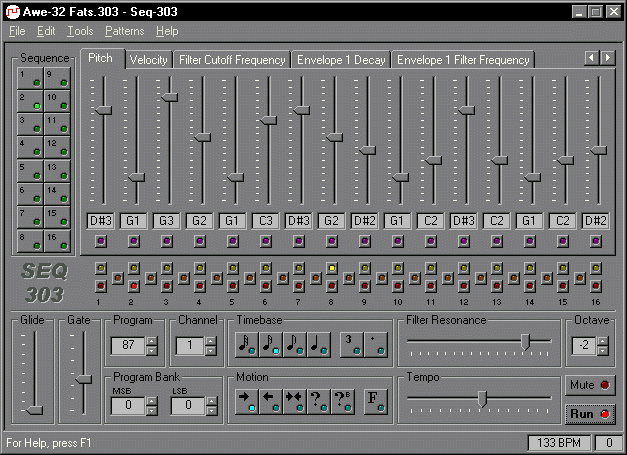Select the eighth-note timebase button
627x455 pixels.
[x=295, y=345]
